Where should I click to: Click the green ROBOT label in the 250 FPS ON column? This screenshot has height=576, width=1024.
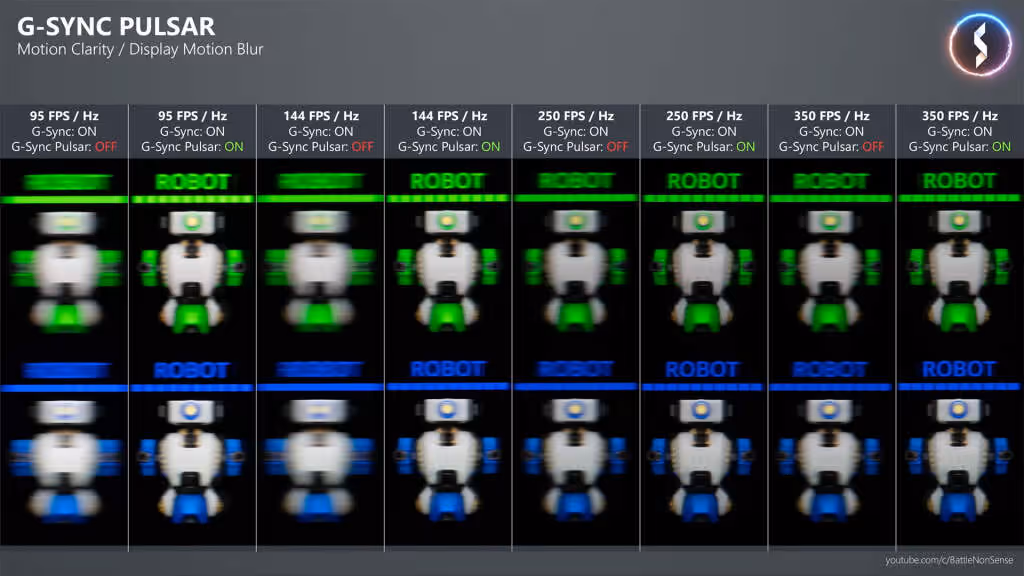[x=704, y=181]
